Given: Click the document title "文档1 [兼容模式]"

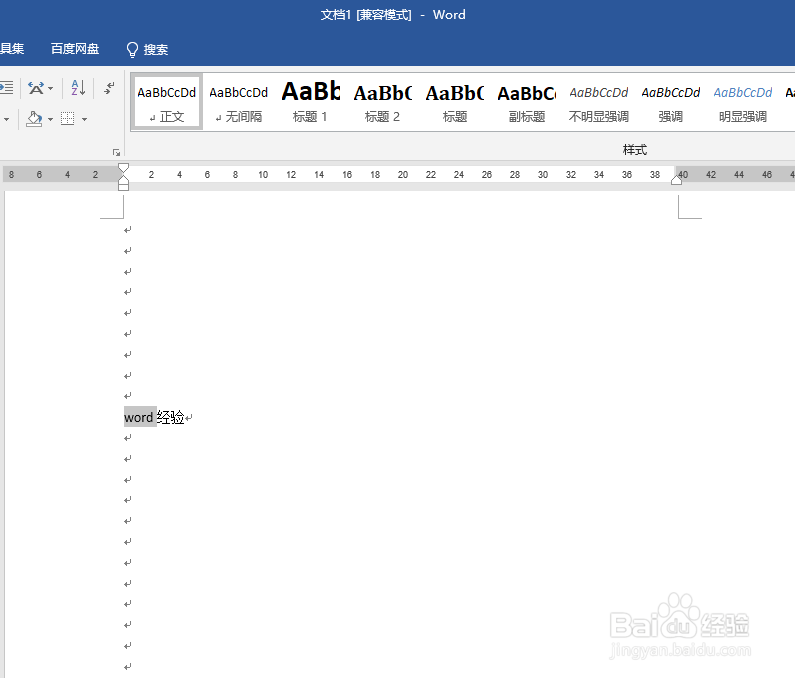Looking at the screenshot, I should click(366, 15).
